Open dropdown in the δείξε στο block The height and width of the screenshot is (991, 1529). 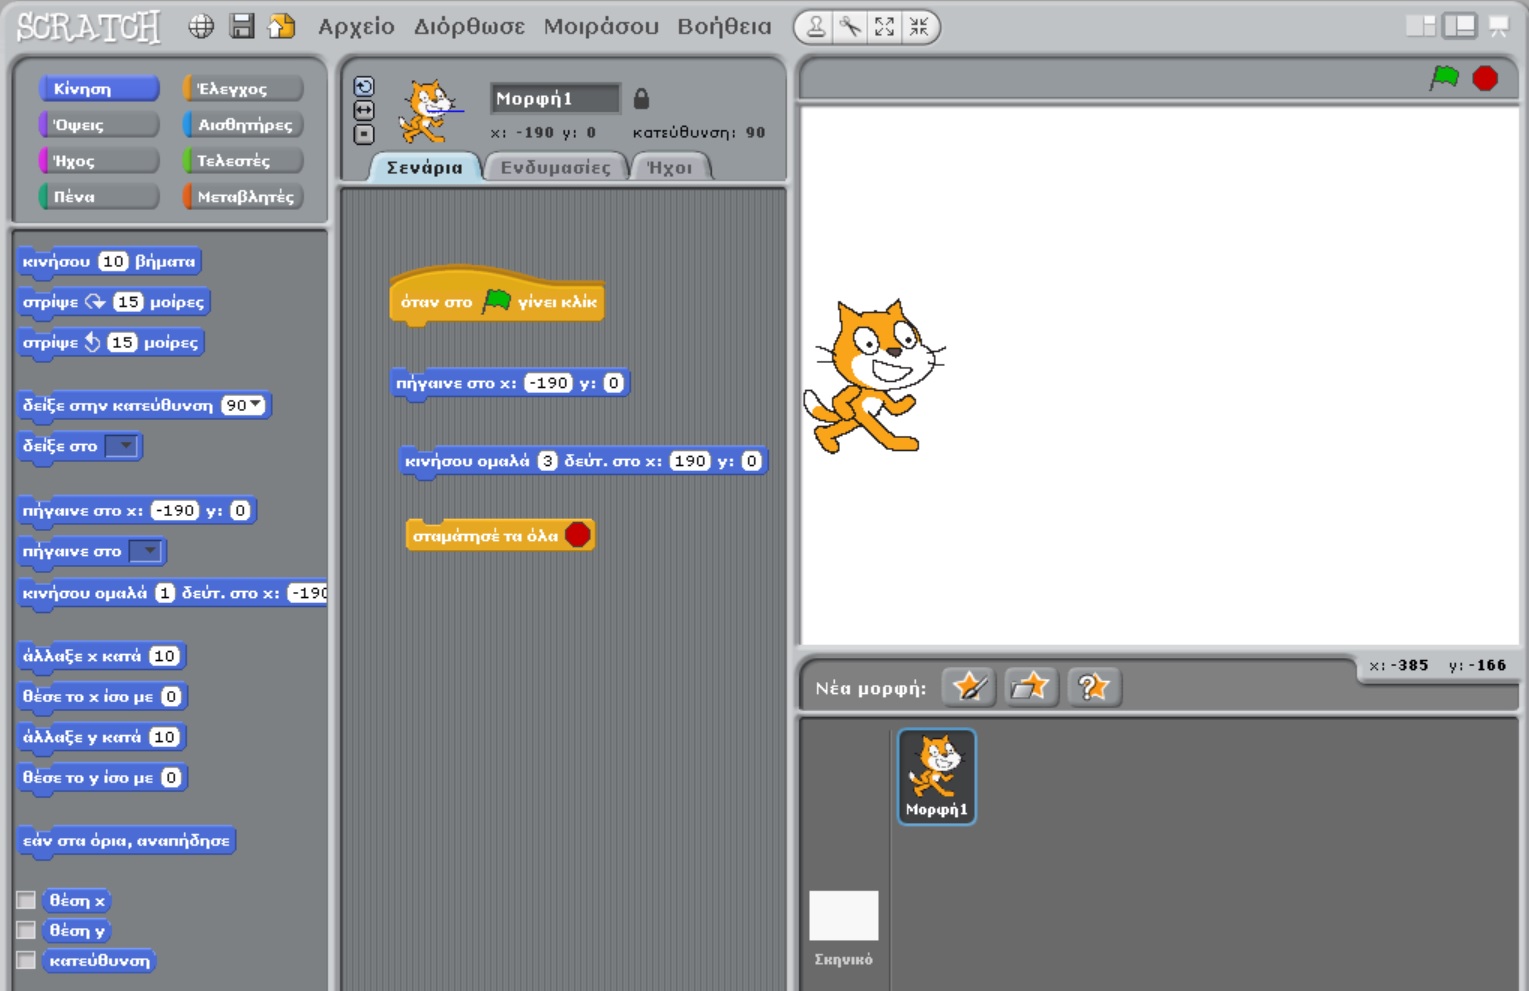[x=122, y=446]
